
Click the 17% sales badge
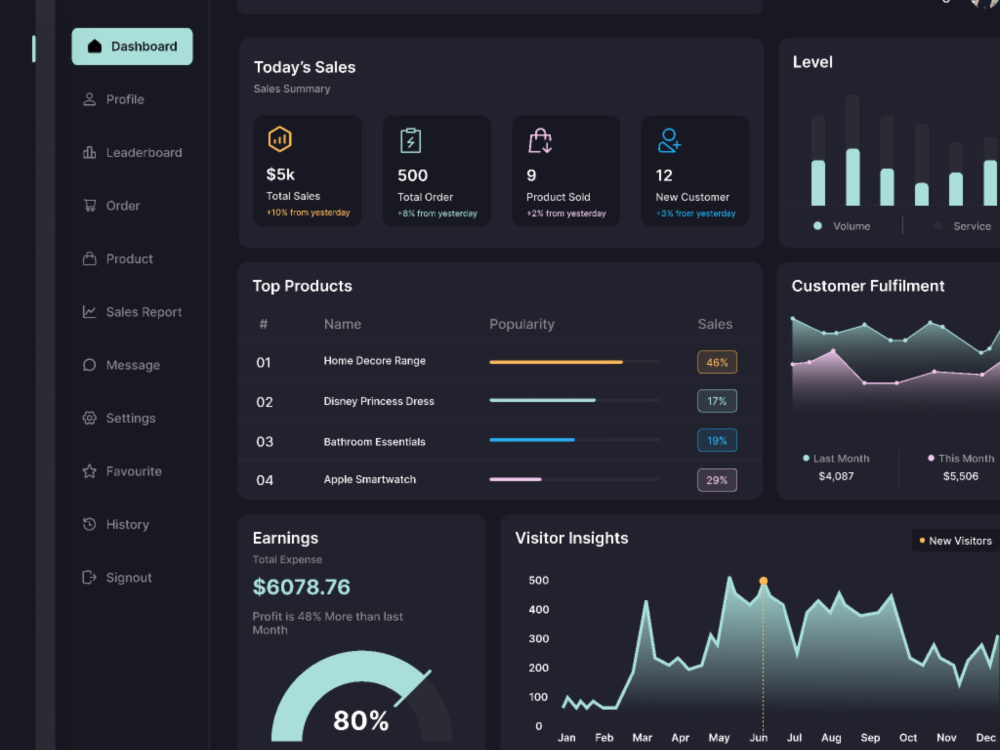pos(717,401)
